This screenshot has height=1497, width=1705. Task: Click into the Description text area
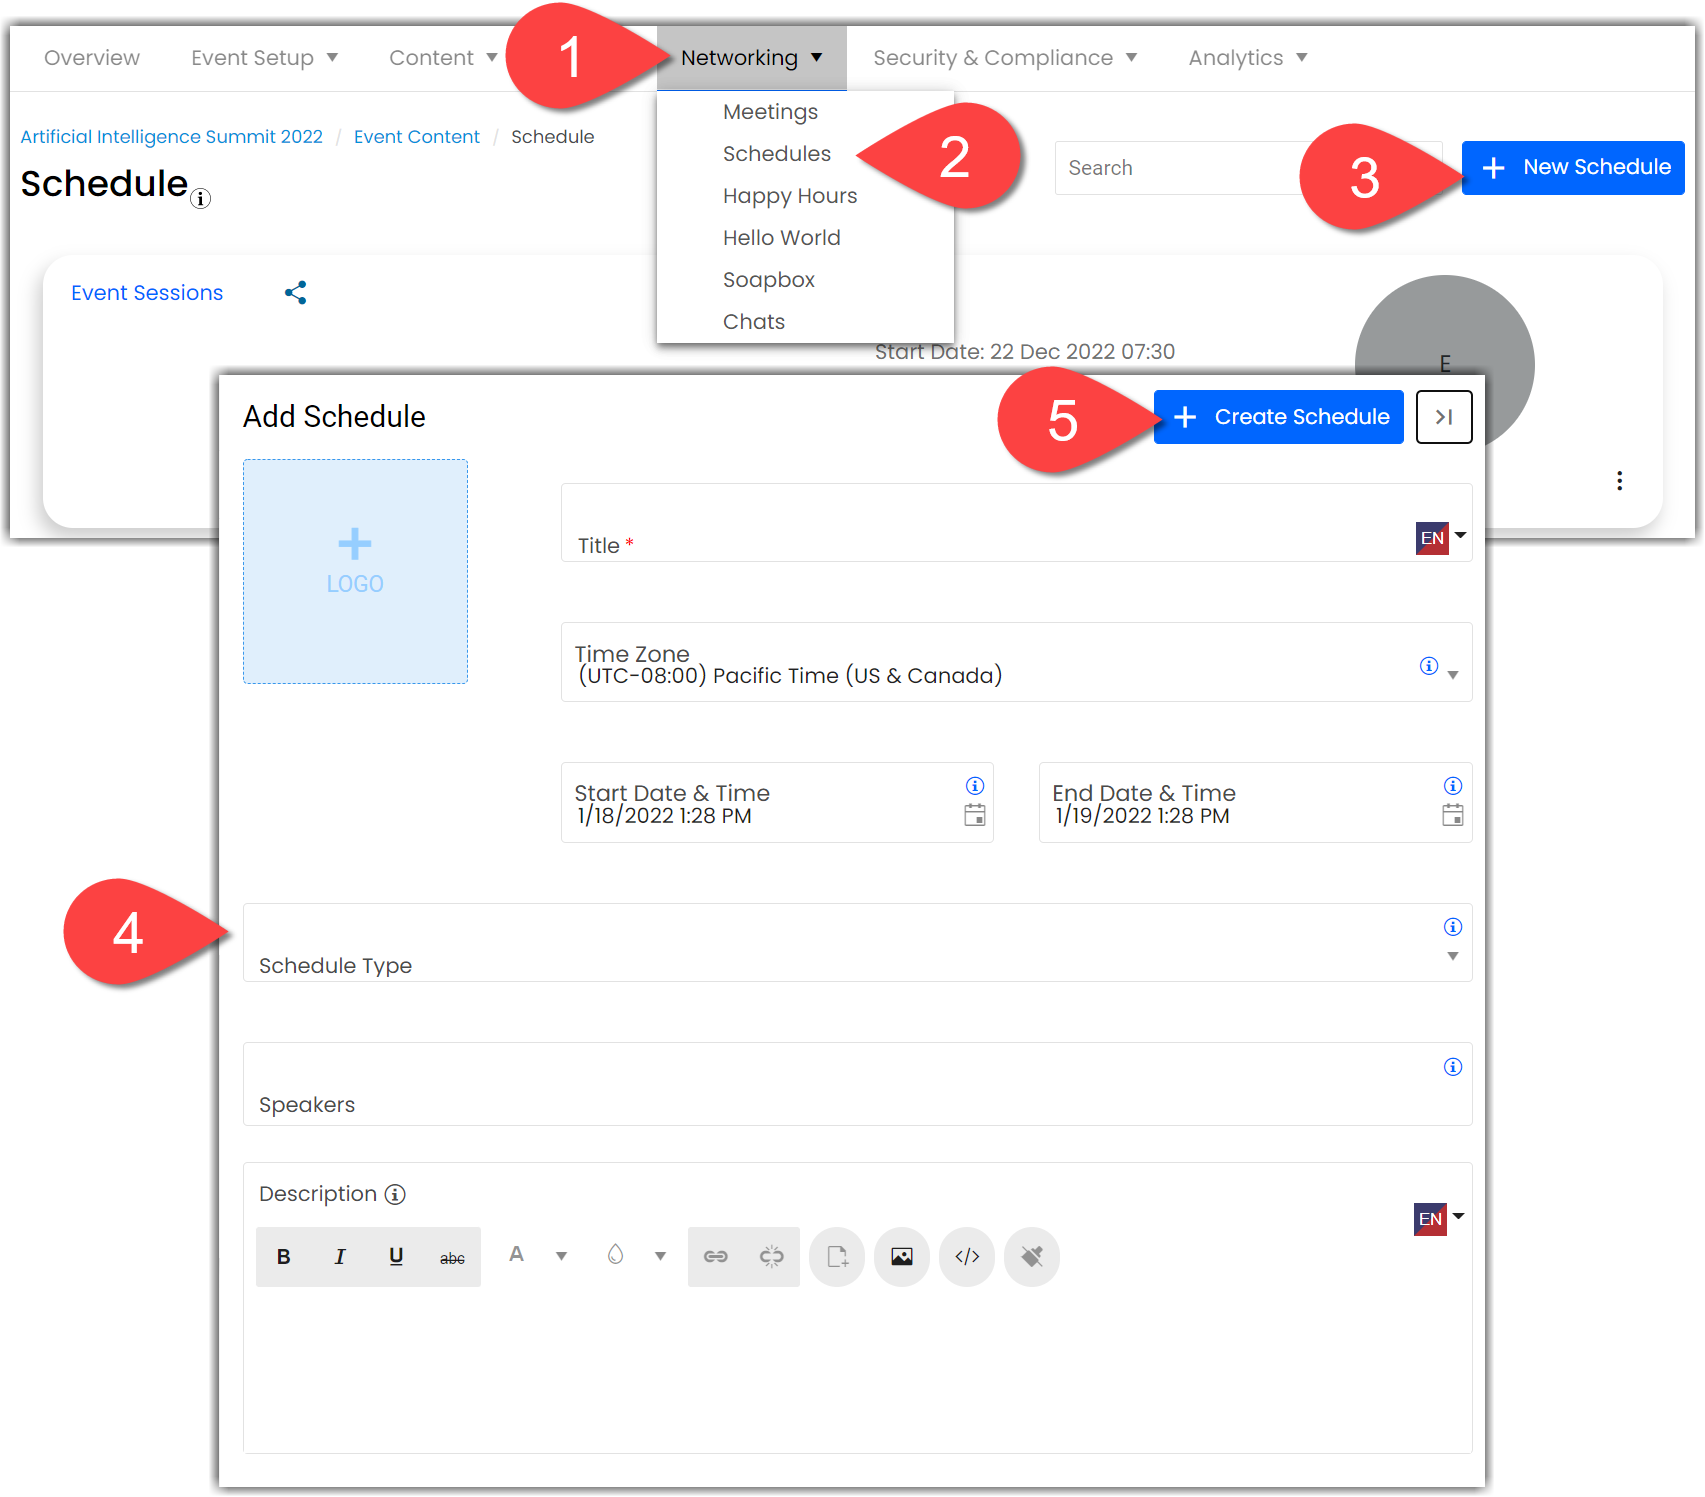coord(858,1370)
